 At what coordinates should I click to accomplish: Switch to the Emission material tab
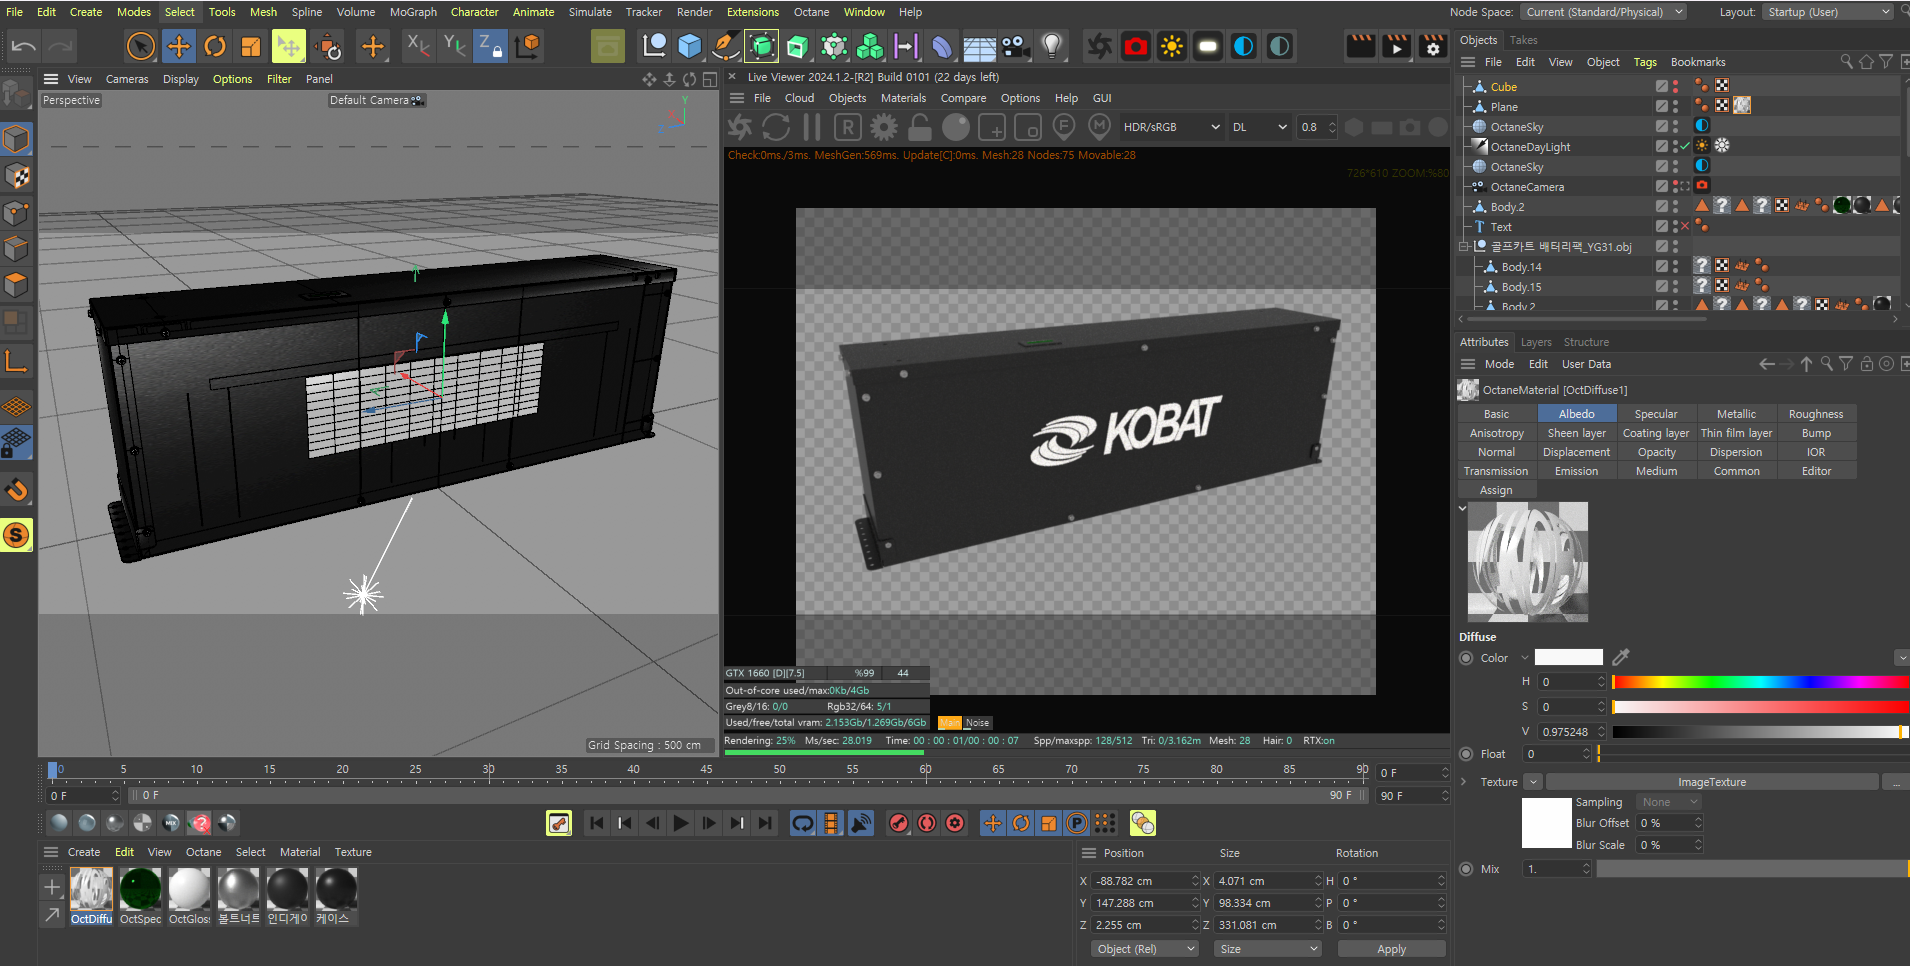click(x=1576, y=471)
